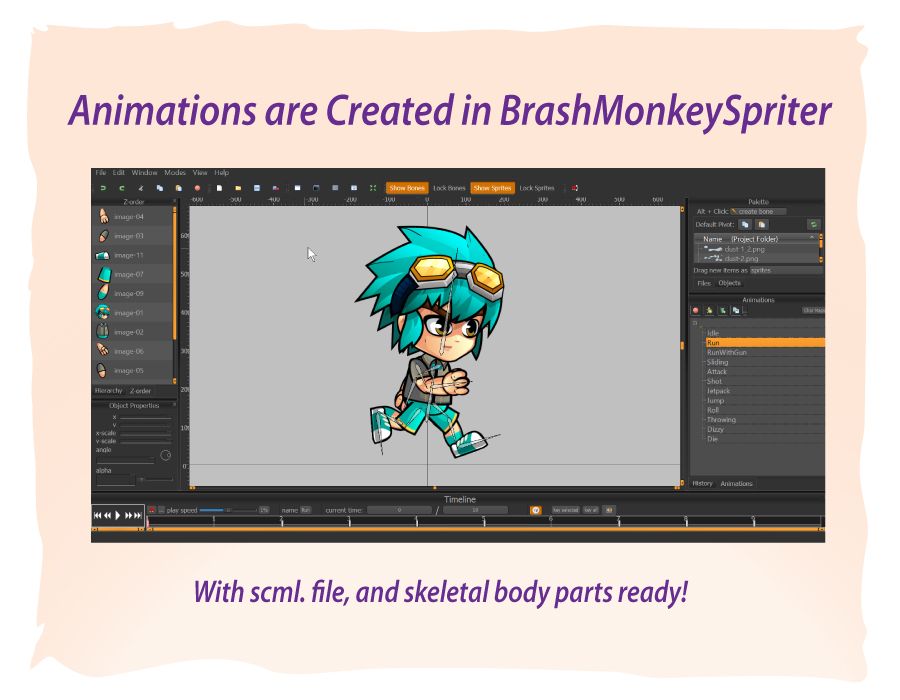Jump to the first frame of the timeline
900x700 pixels.
click(97, 515)
